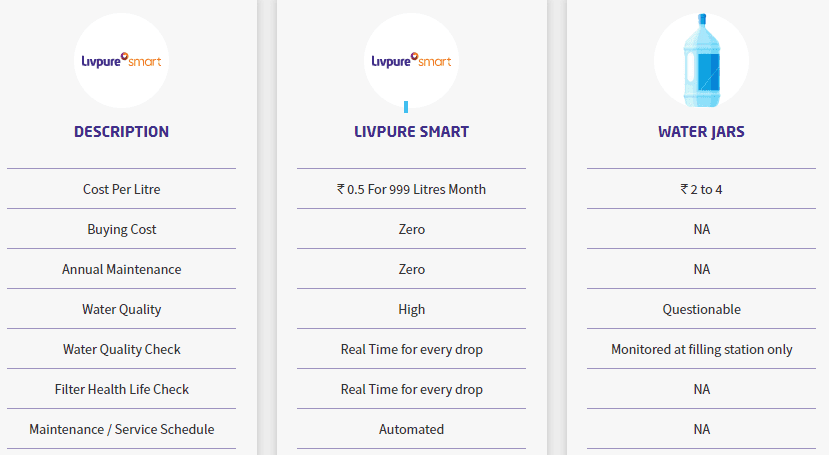
Task: Select the DESCRIPTION column heading
Action: 121,132
